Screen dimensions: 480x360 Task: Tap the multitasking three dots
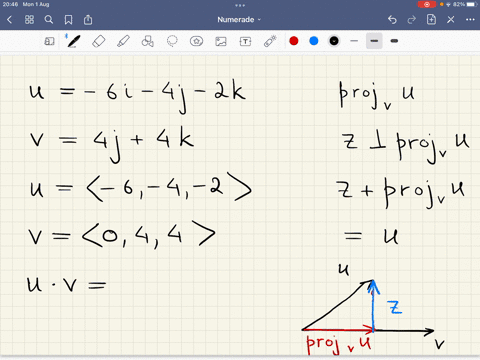[x=240, y=5]
